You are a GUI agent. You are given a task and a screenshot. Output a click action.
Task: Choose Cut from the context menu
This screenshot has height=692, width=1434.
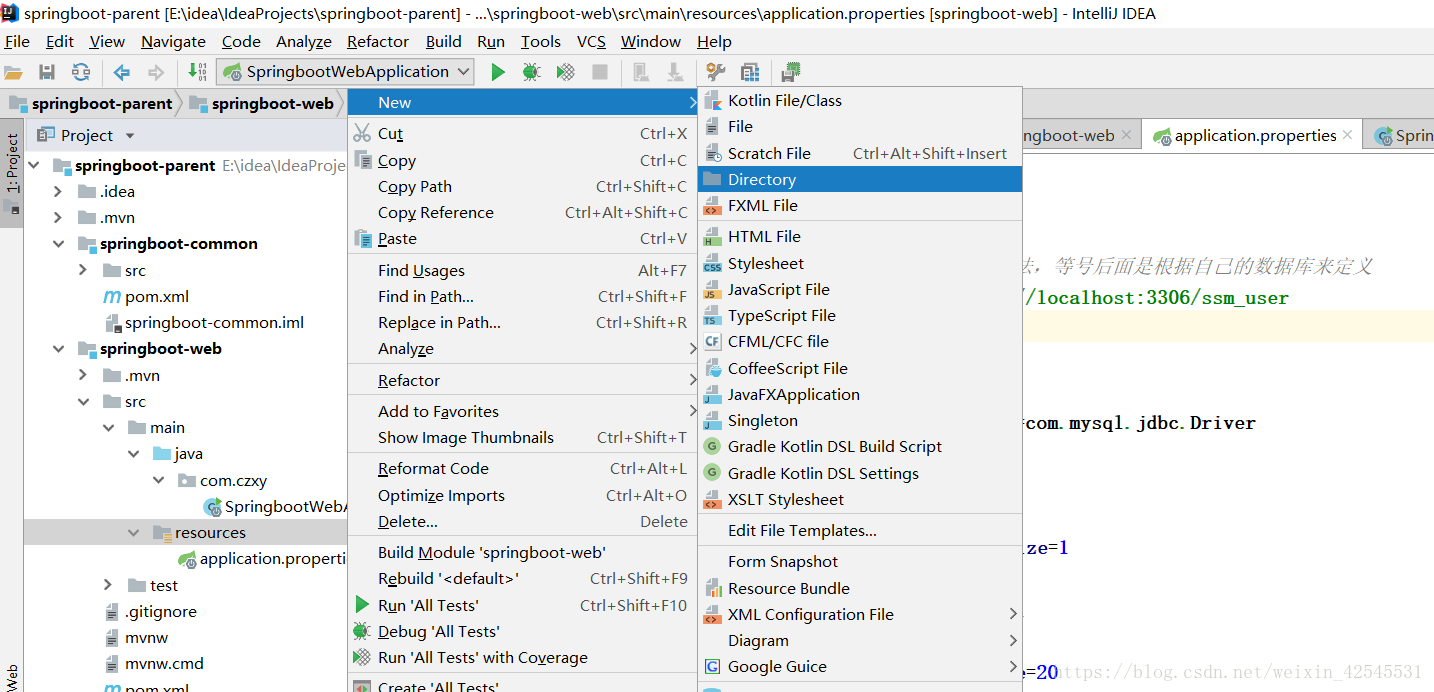pos(522,133)
